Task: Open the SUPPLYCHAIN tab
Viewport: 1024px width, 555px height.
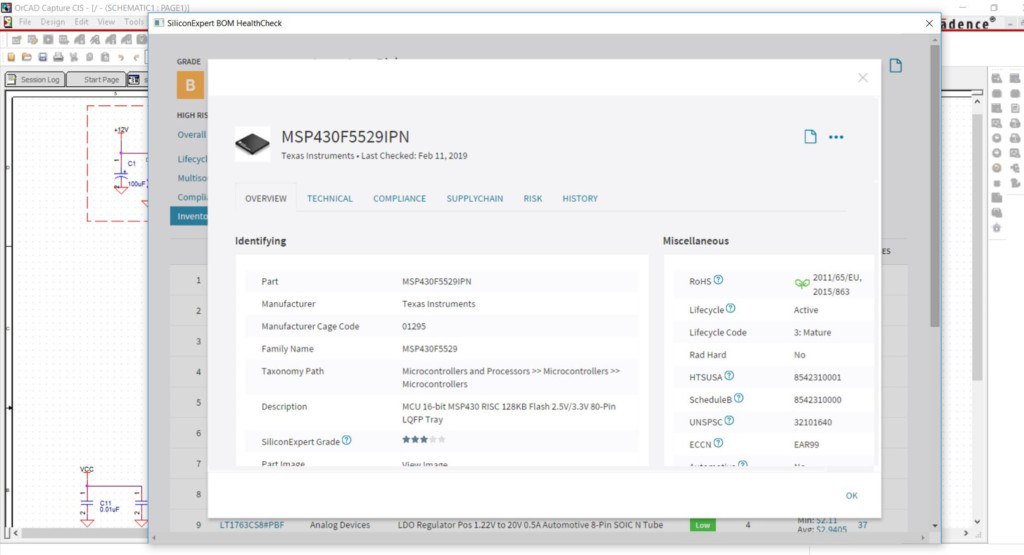Action: (x=474, y=199)
